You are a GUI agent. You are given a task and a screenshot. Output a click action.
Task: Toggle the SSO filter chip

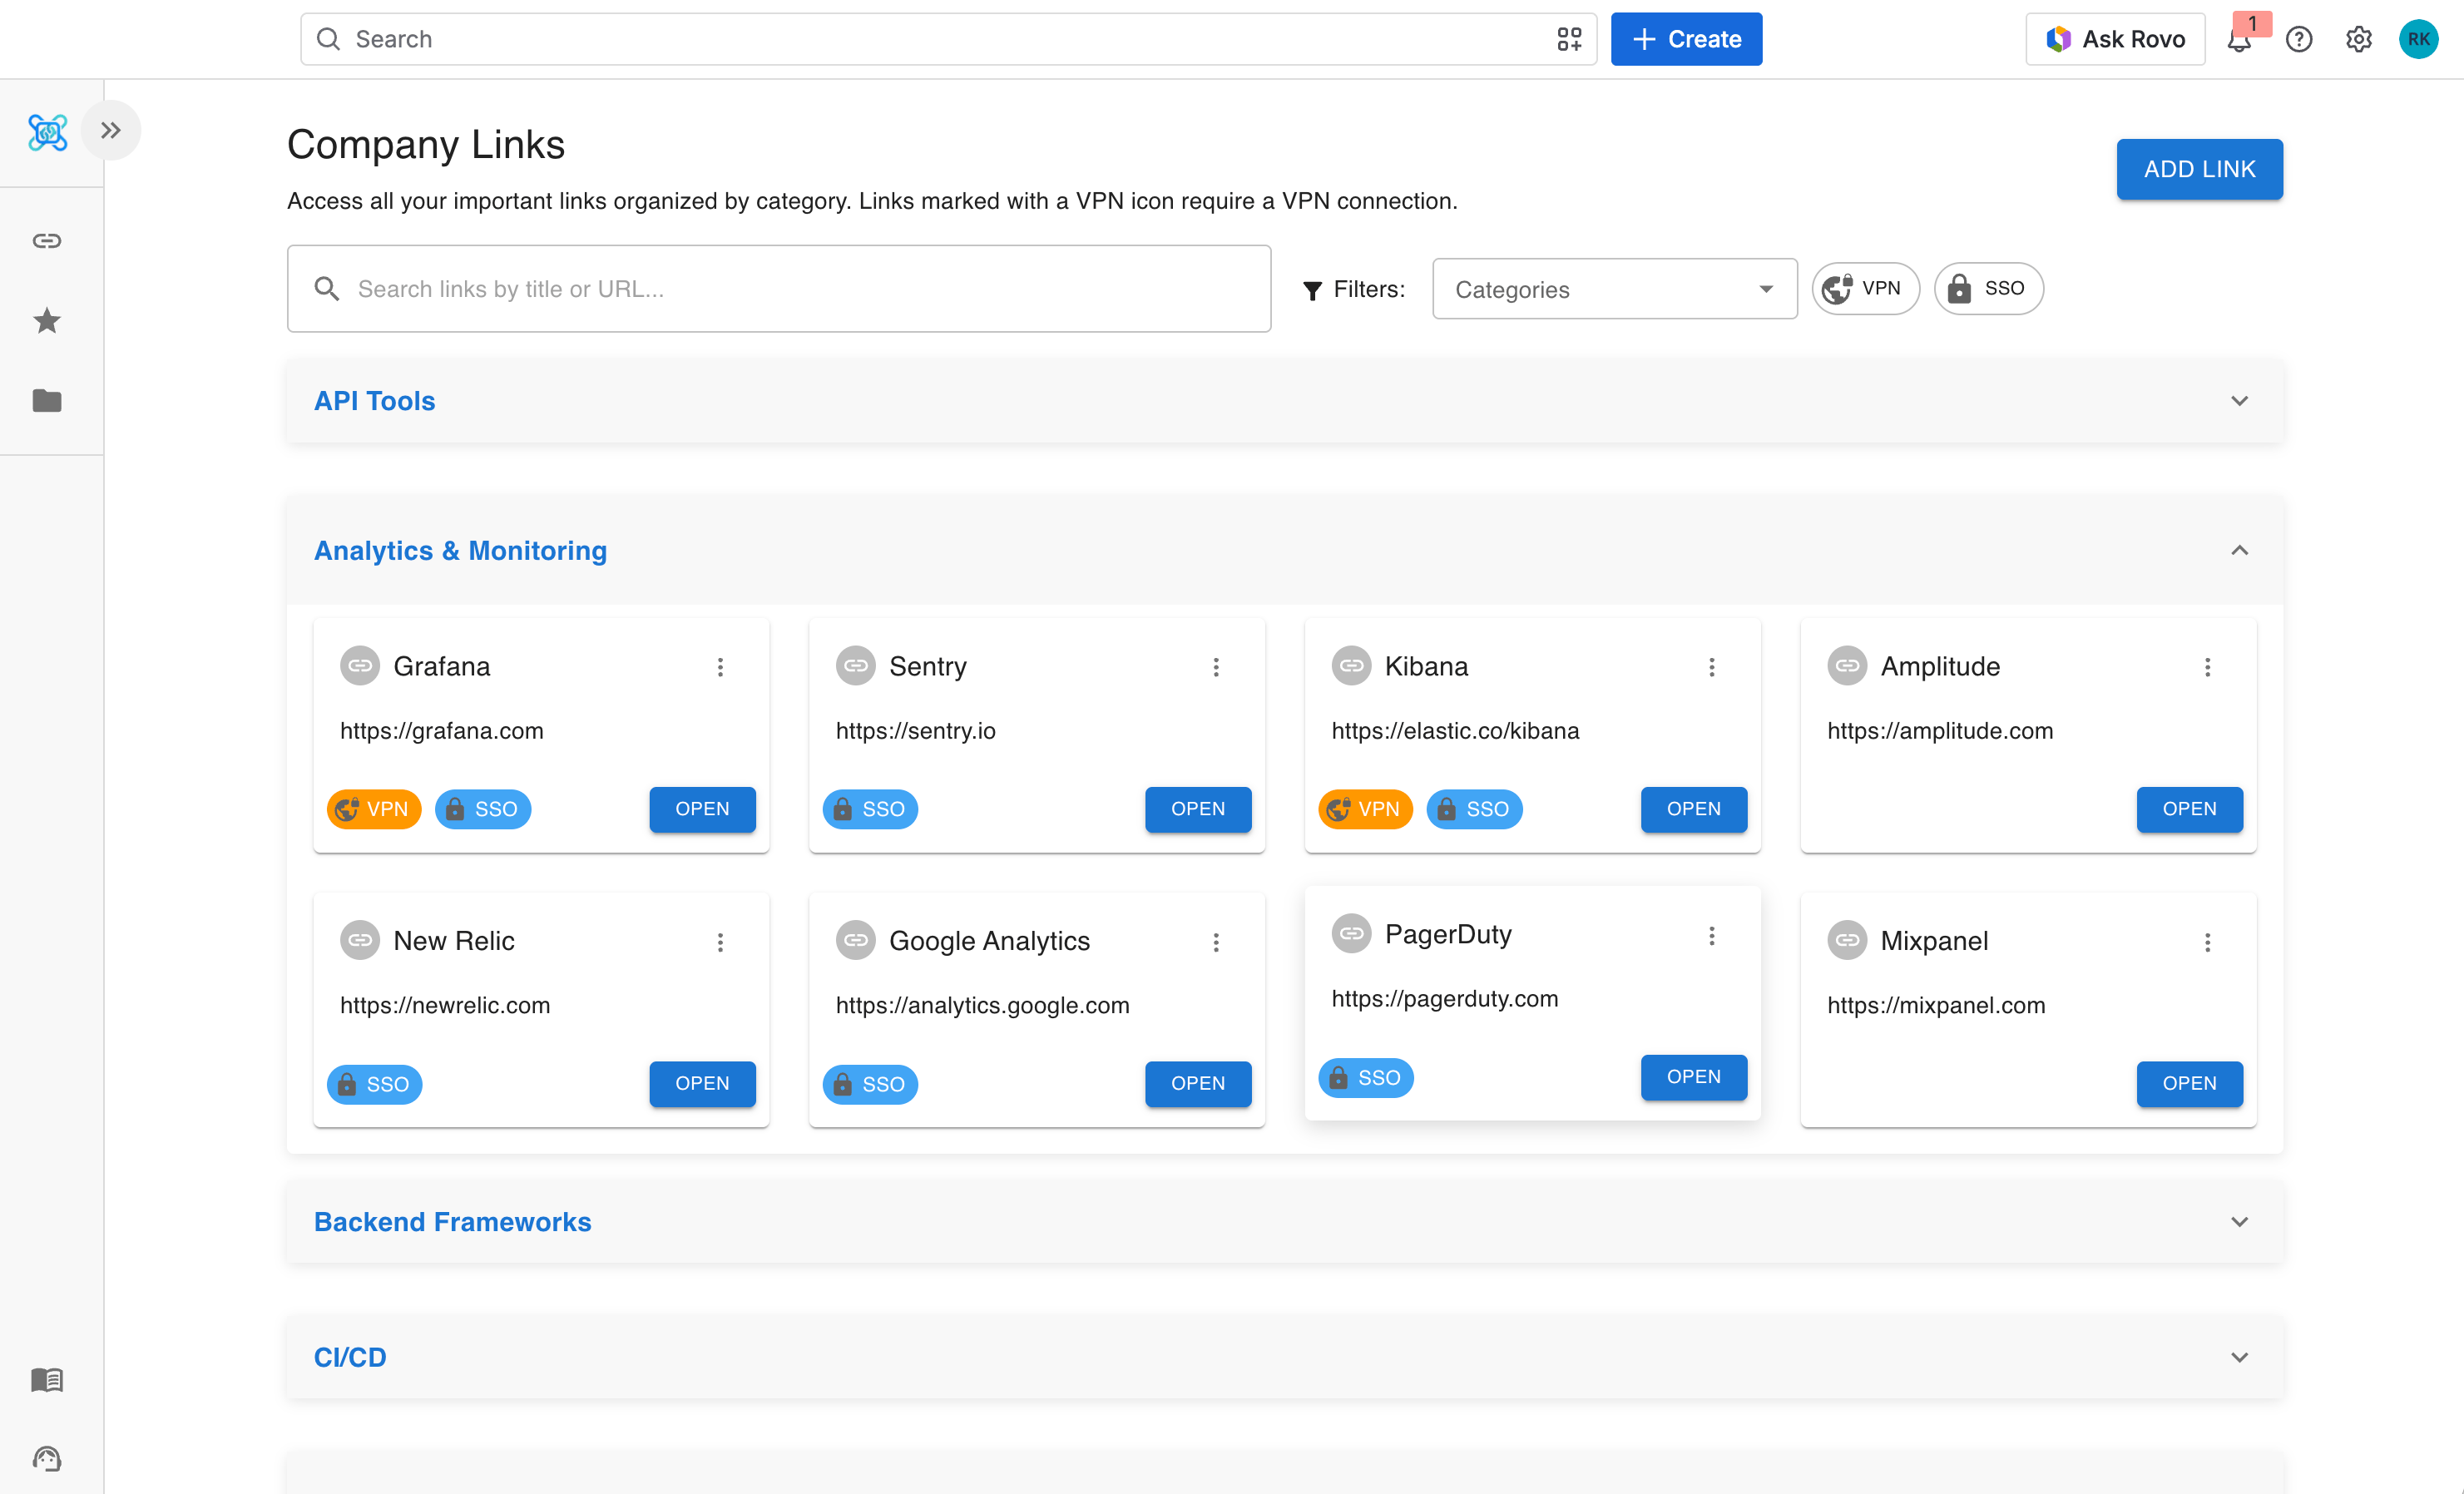(x=1989, y=289)
